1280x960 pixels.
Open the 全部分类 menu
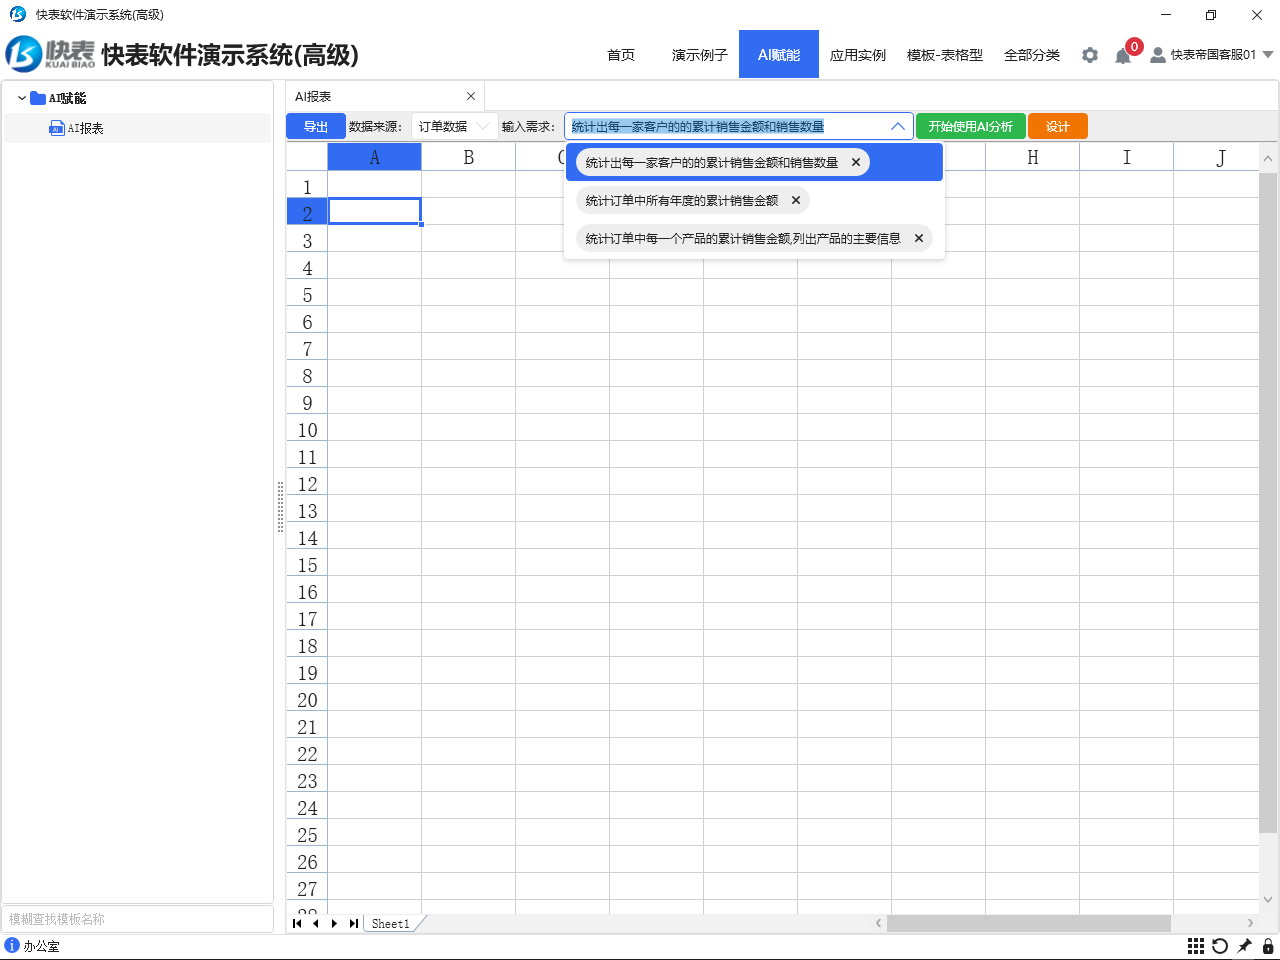(1032, 55)
